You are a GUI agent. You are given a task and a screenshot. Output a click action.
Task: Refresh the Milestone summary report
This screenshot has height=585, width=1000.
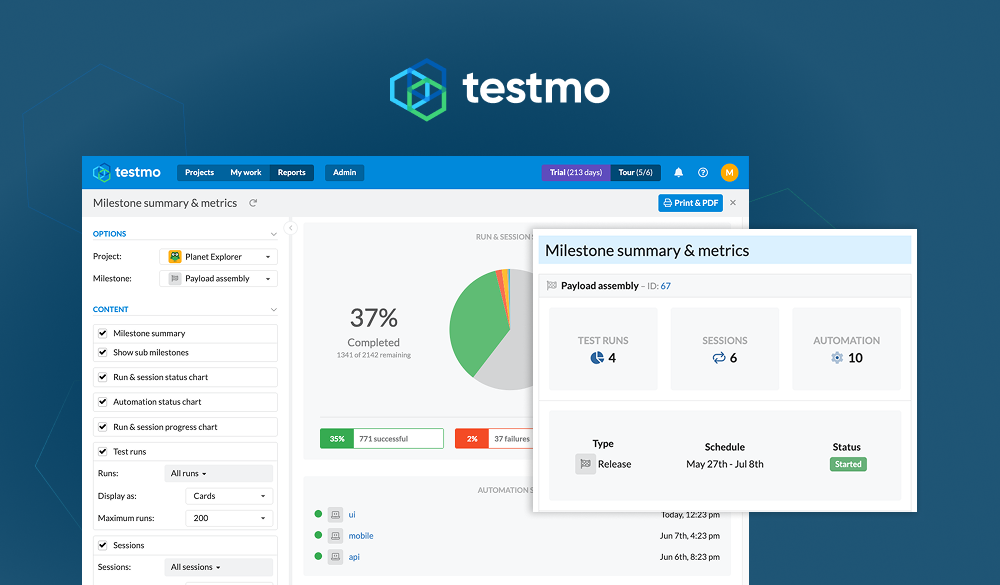tap(253, 203)
